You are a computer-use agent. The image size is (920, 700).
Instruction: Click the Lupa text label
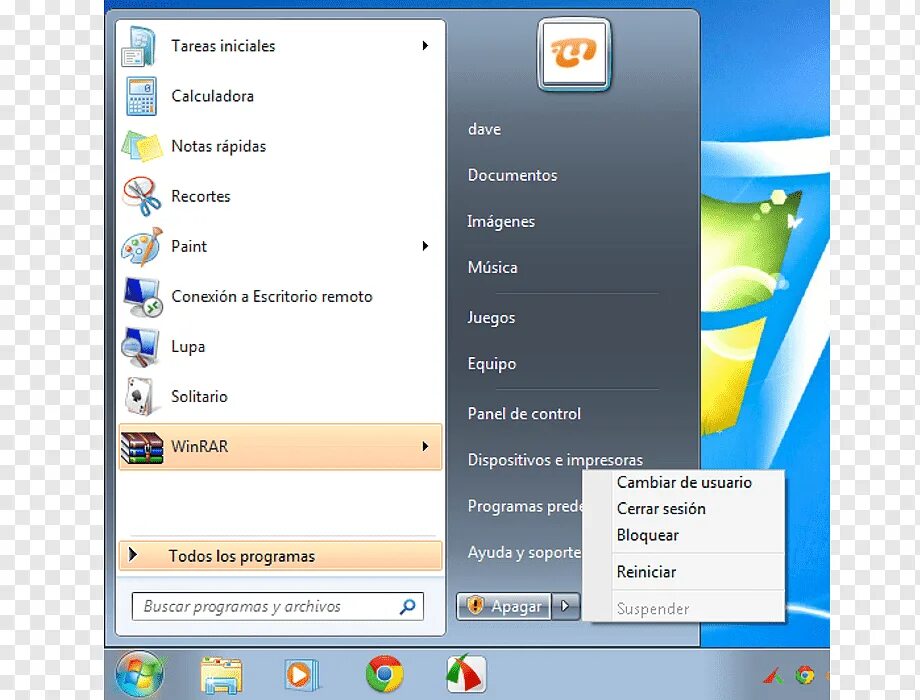coord(188,347)
